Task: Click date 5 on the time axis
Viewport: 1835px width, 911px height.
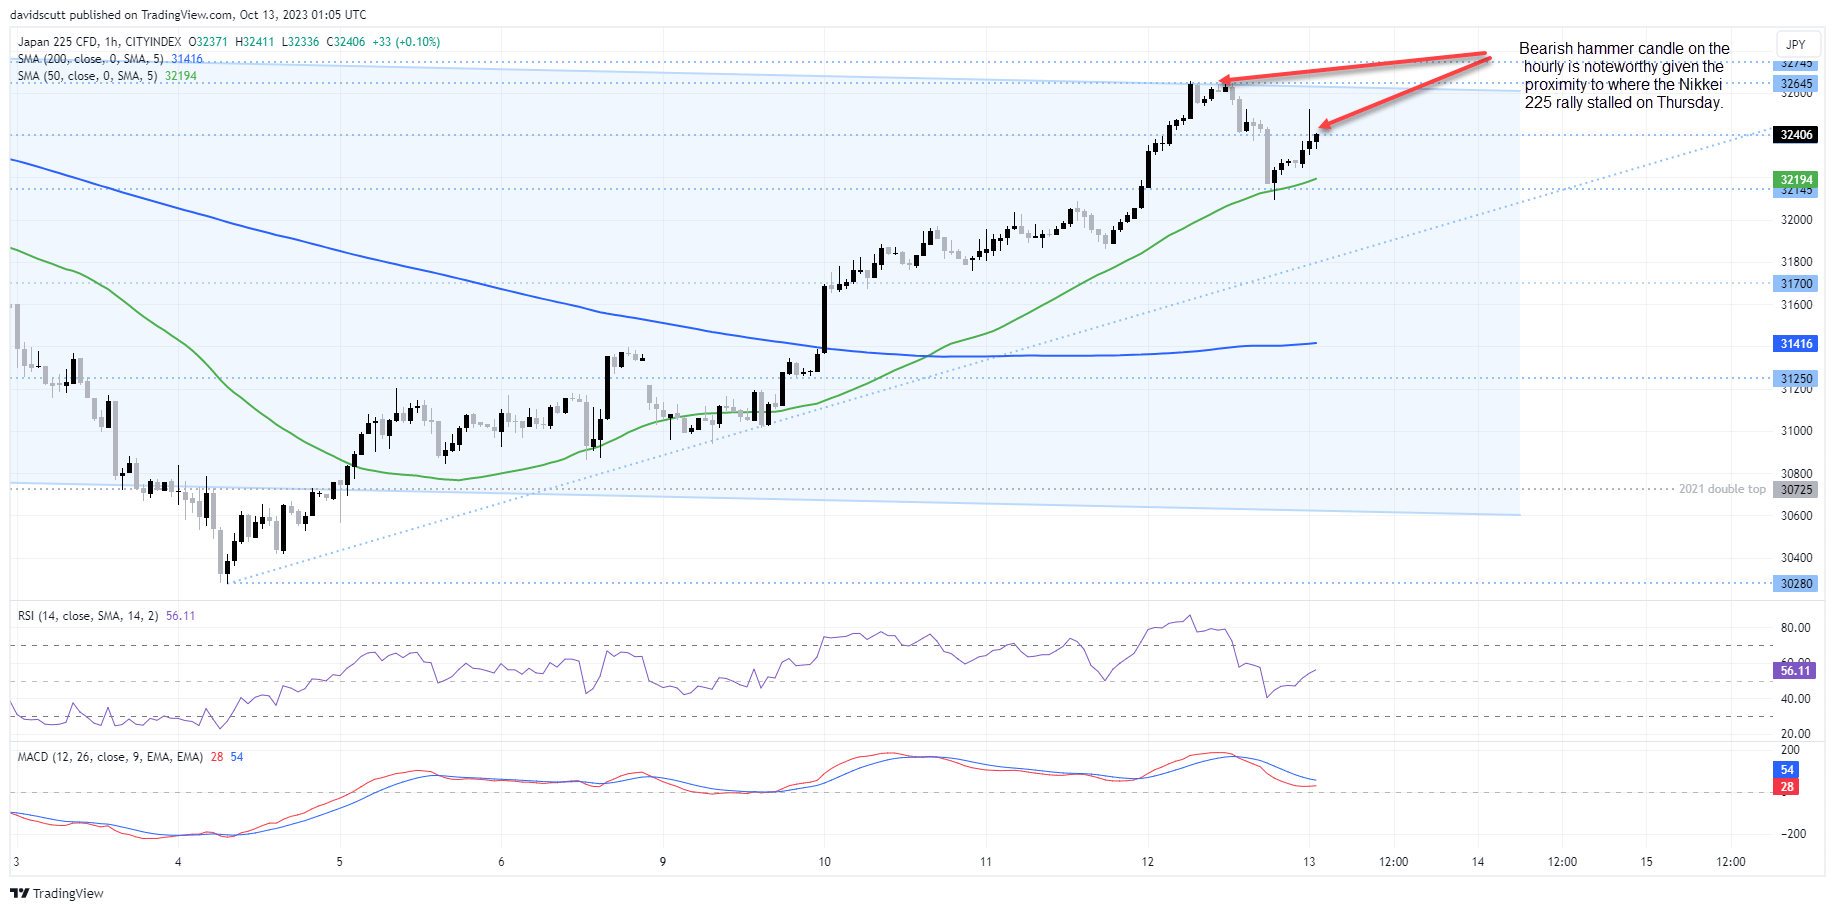Action: [x=339, y=862]
